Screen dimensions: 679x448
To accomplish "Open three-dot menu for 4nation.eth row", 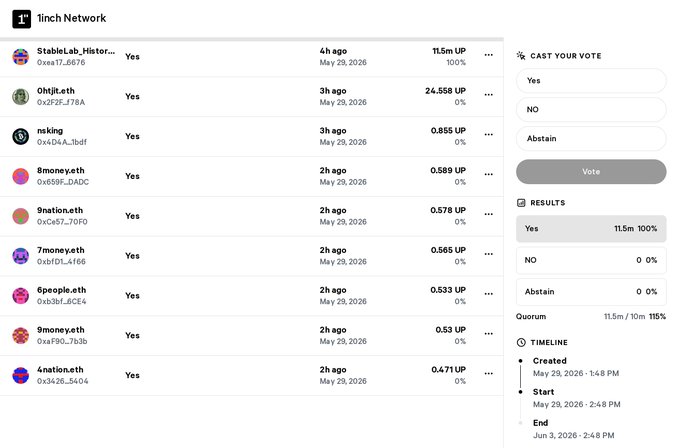I will point(488,374).
